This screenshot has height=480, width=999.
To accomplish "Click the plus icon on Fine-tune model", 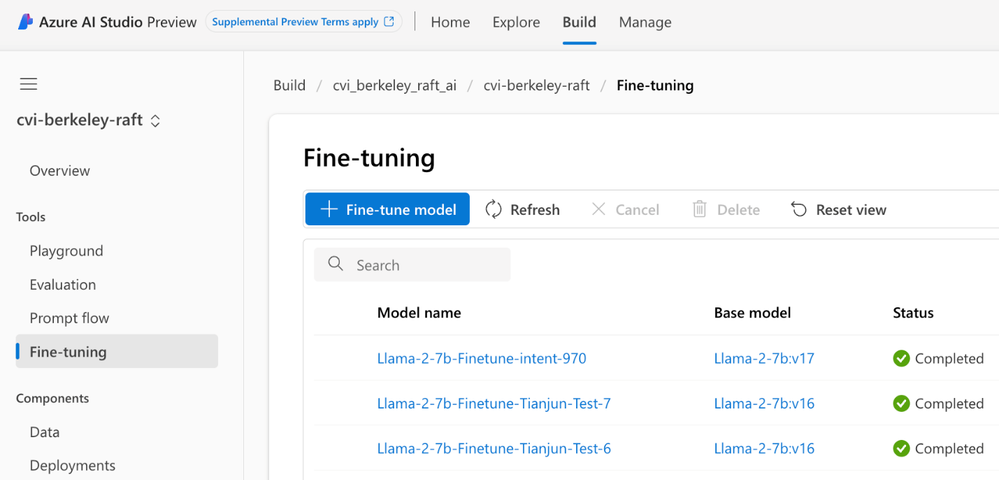I will tap(328, 209).
